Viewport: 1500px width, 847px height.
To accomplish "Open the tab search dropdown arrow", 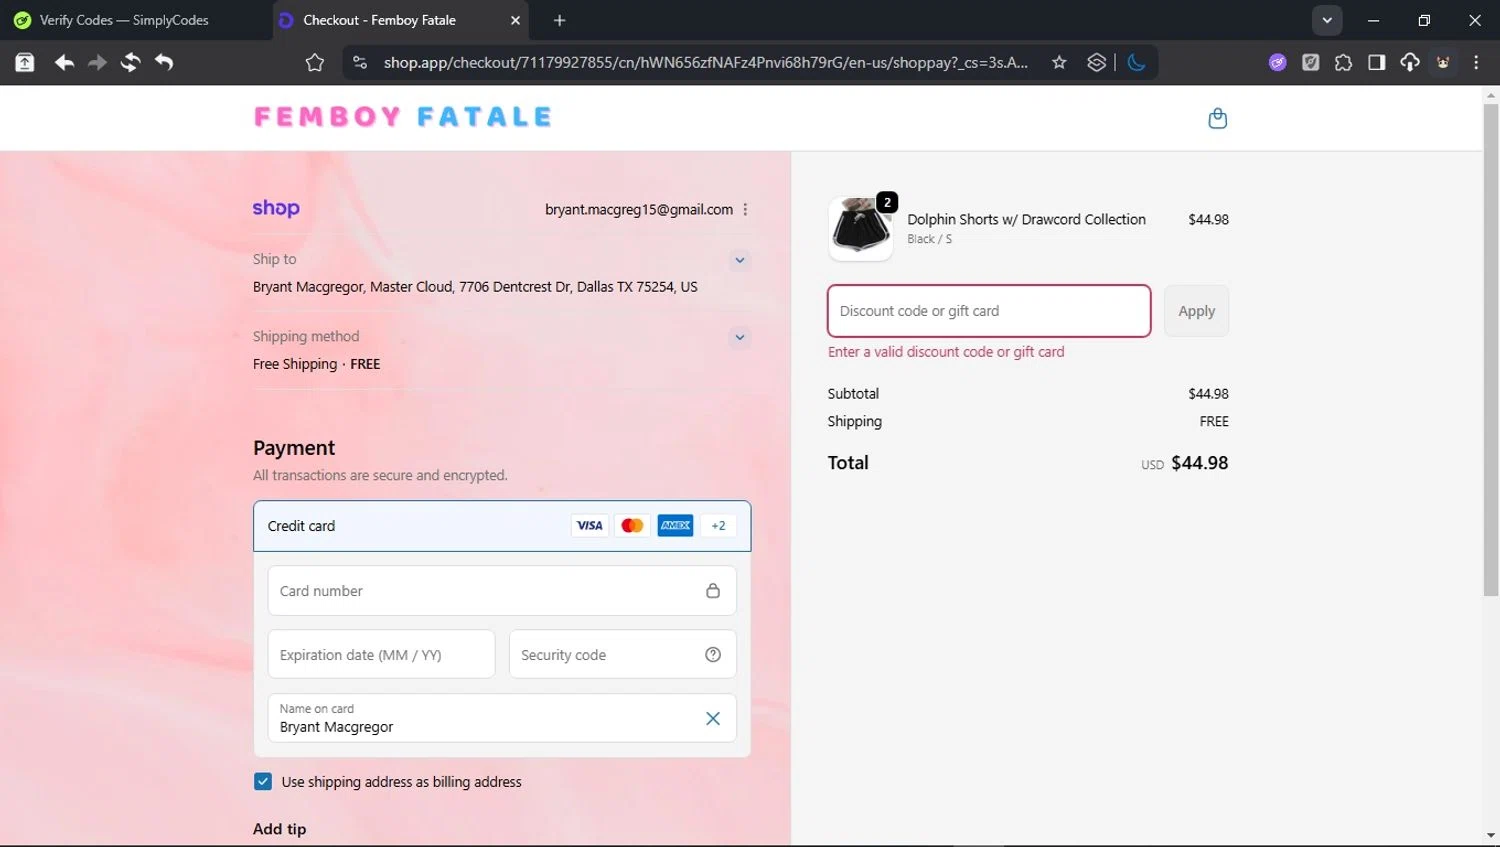I will tap(1327, 20).
